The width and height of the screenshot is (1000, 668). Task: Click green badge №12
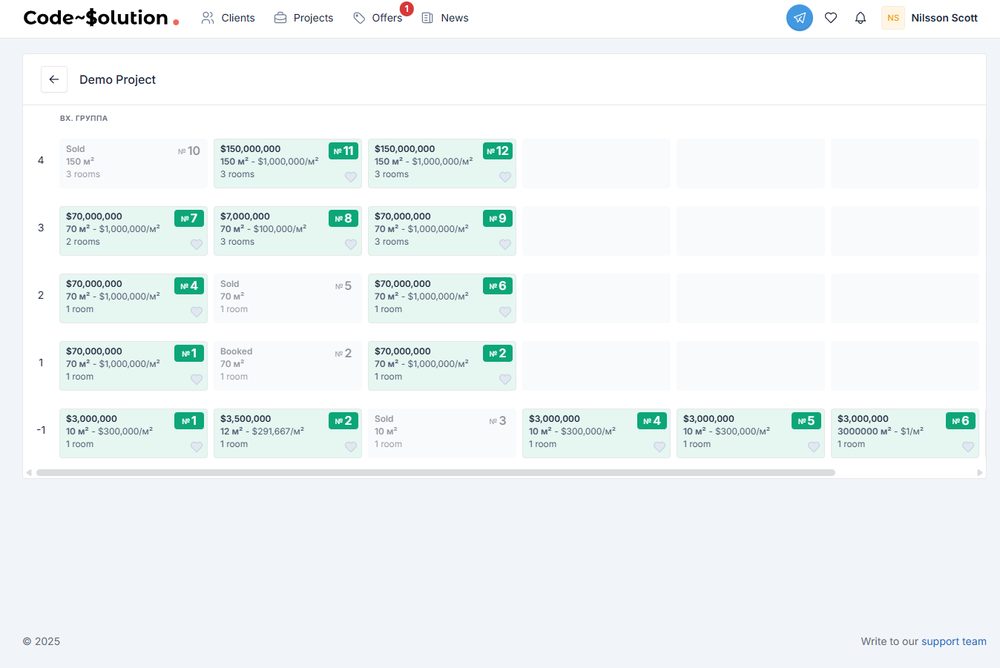pos(498,151)
